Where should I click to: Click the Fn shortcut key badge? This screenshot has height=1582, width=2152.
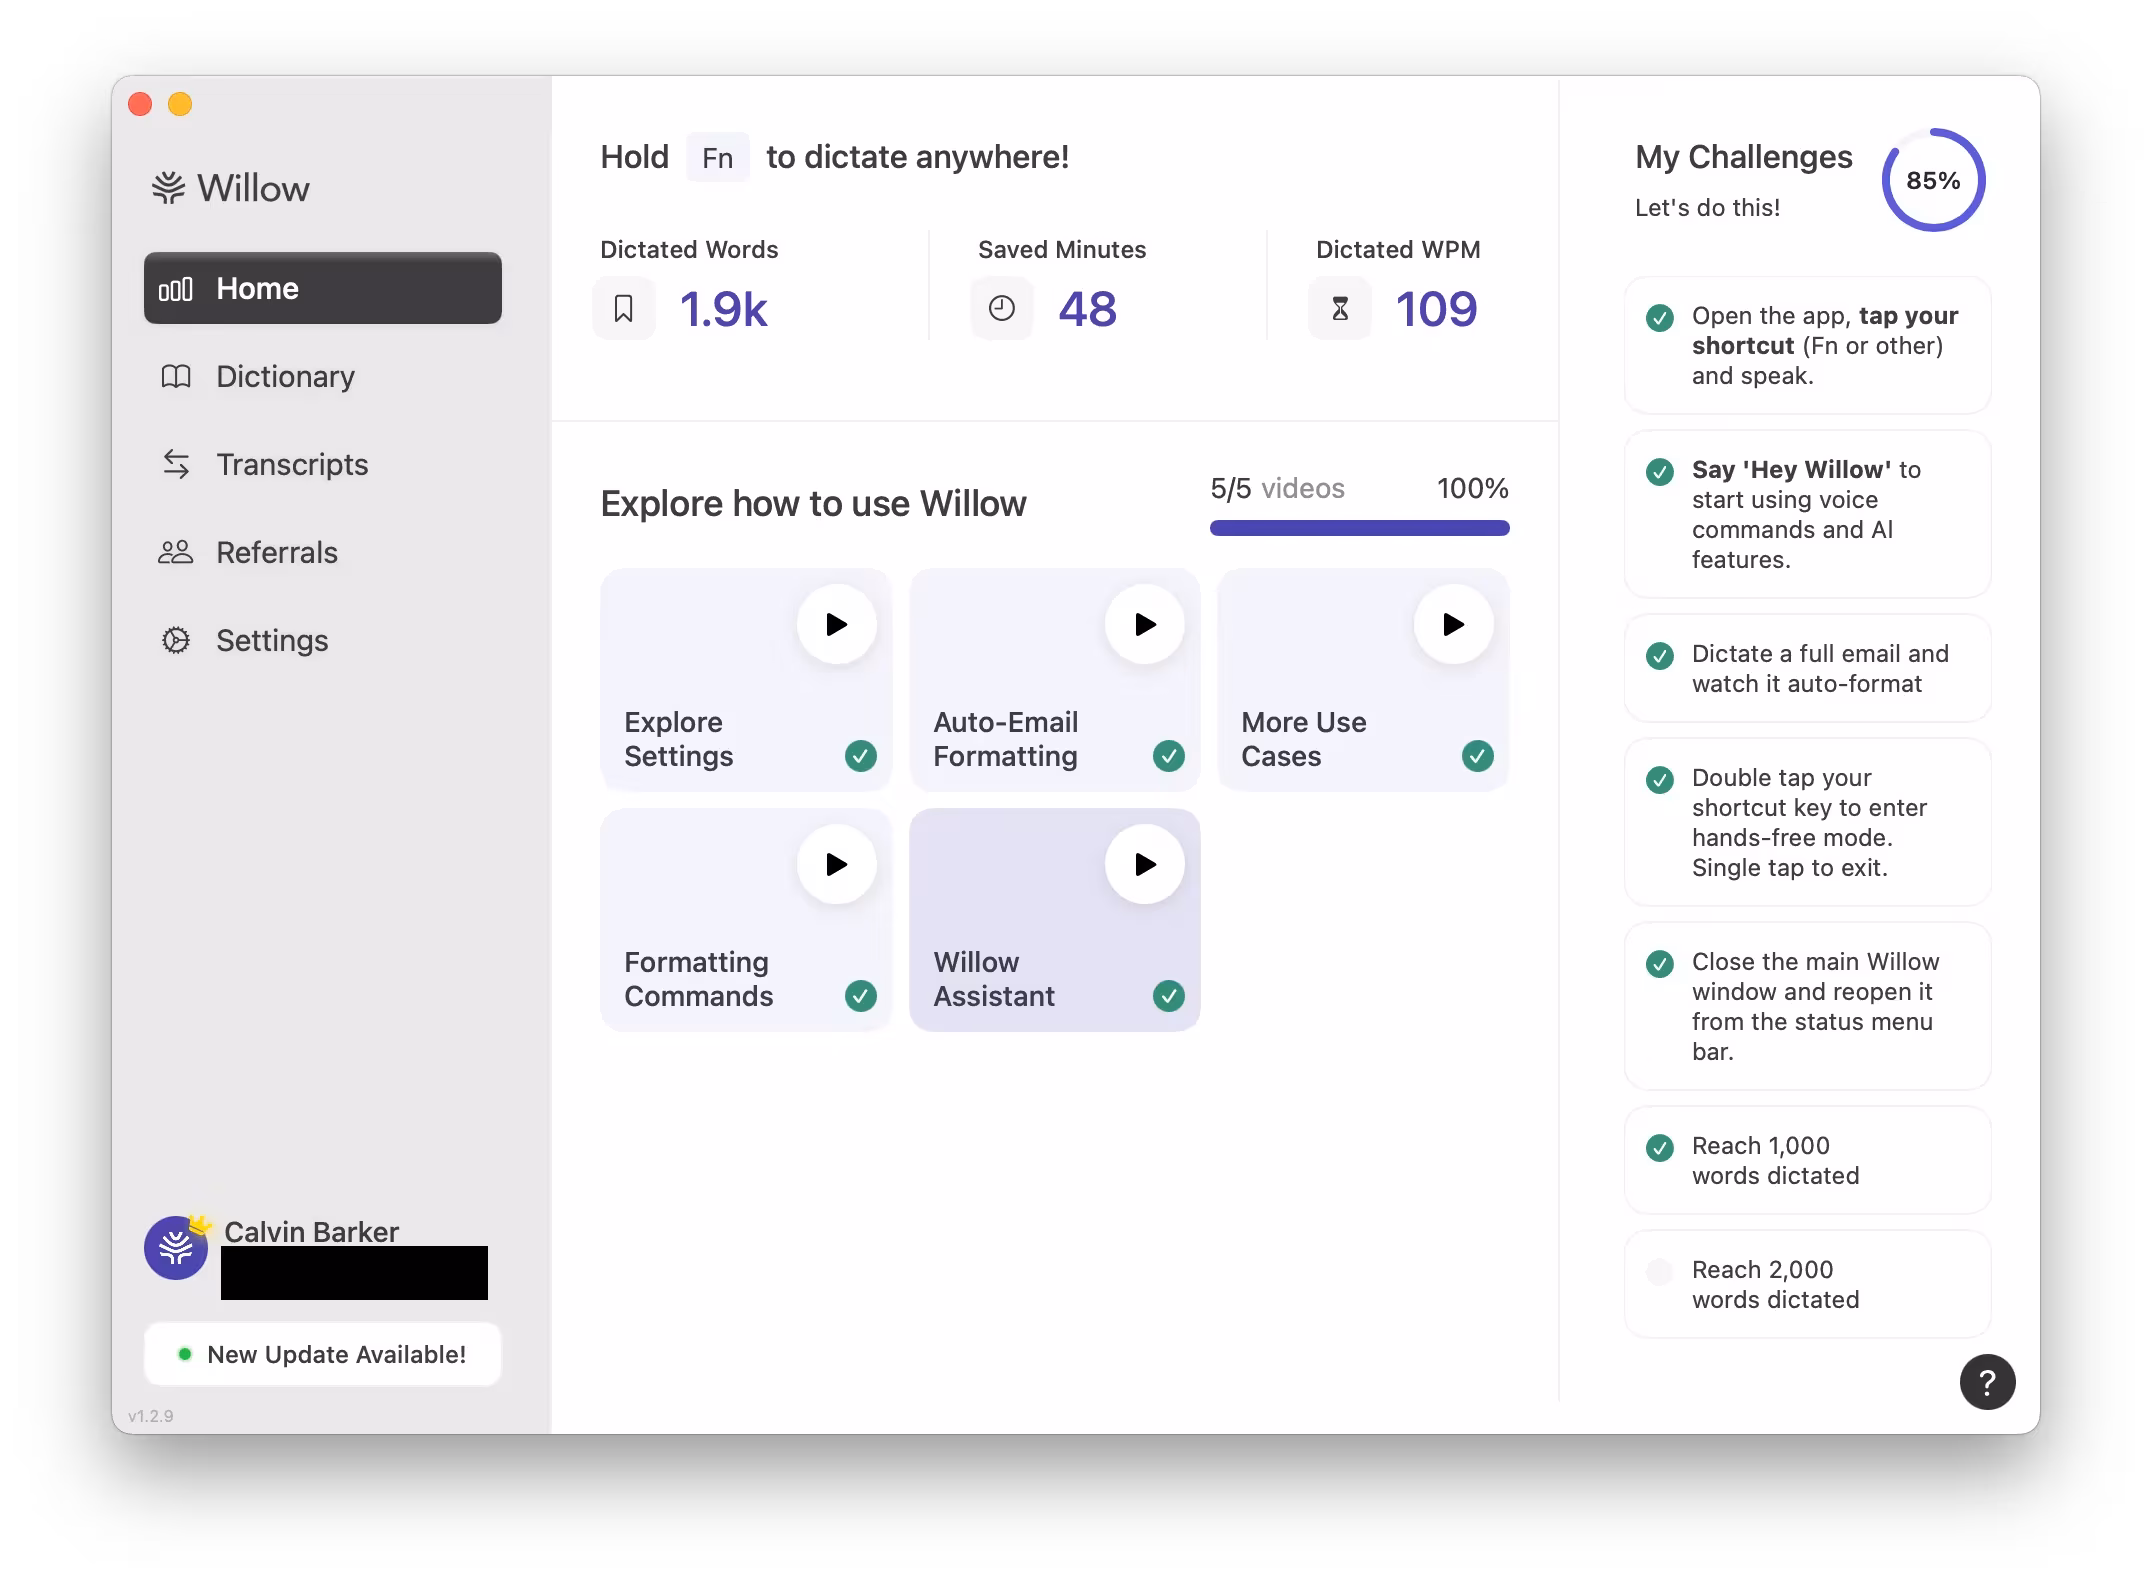(717, 158)
